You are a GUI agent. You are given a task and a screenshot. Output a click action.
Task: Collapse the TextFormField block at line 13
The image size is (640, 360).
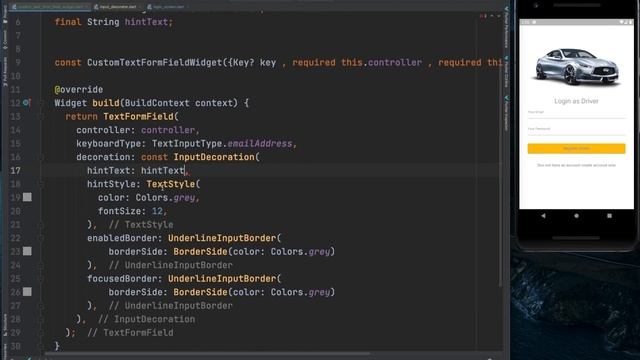click(41, 117)
